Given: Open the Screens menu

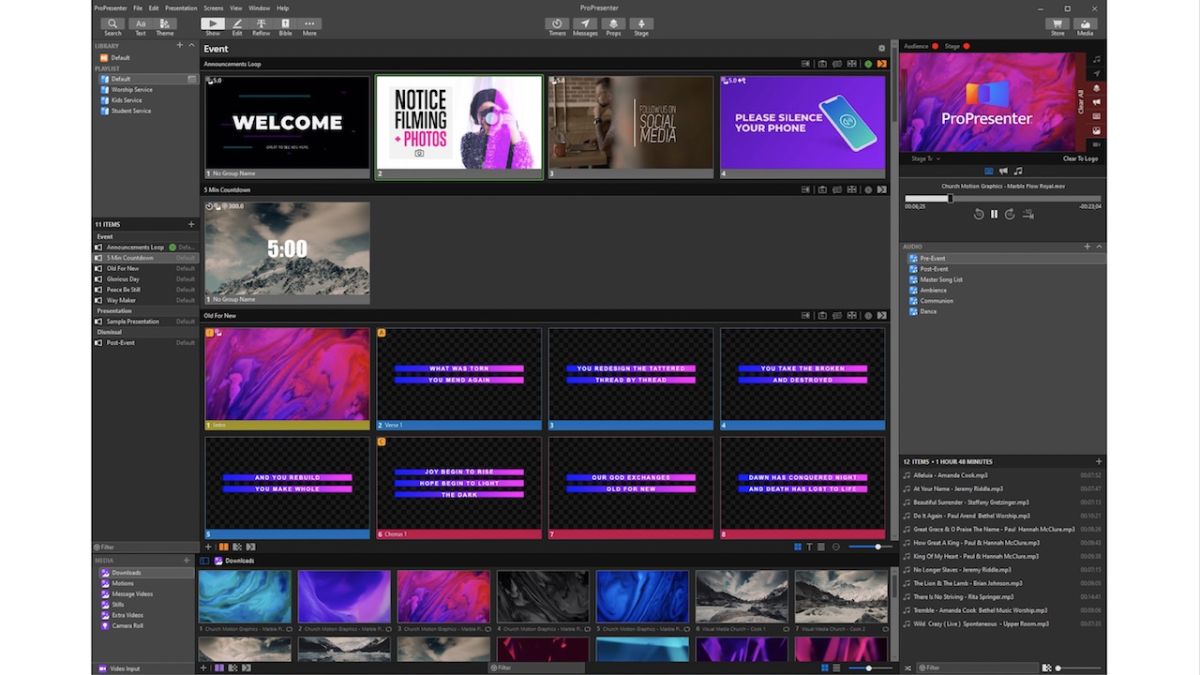Looking at the screenshot, I should pyautogui.click(x=213, y=8).
